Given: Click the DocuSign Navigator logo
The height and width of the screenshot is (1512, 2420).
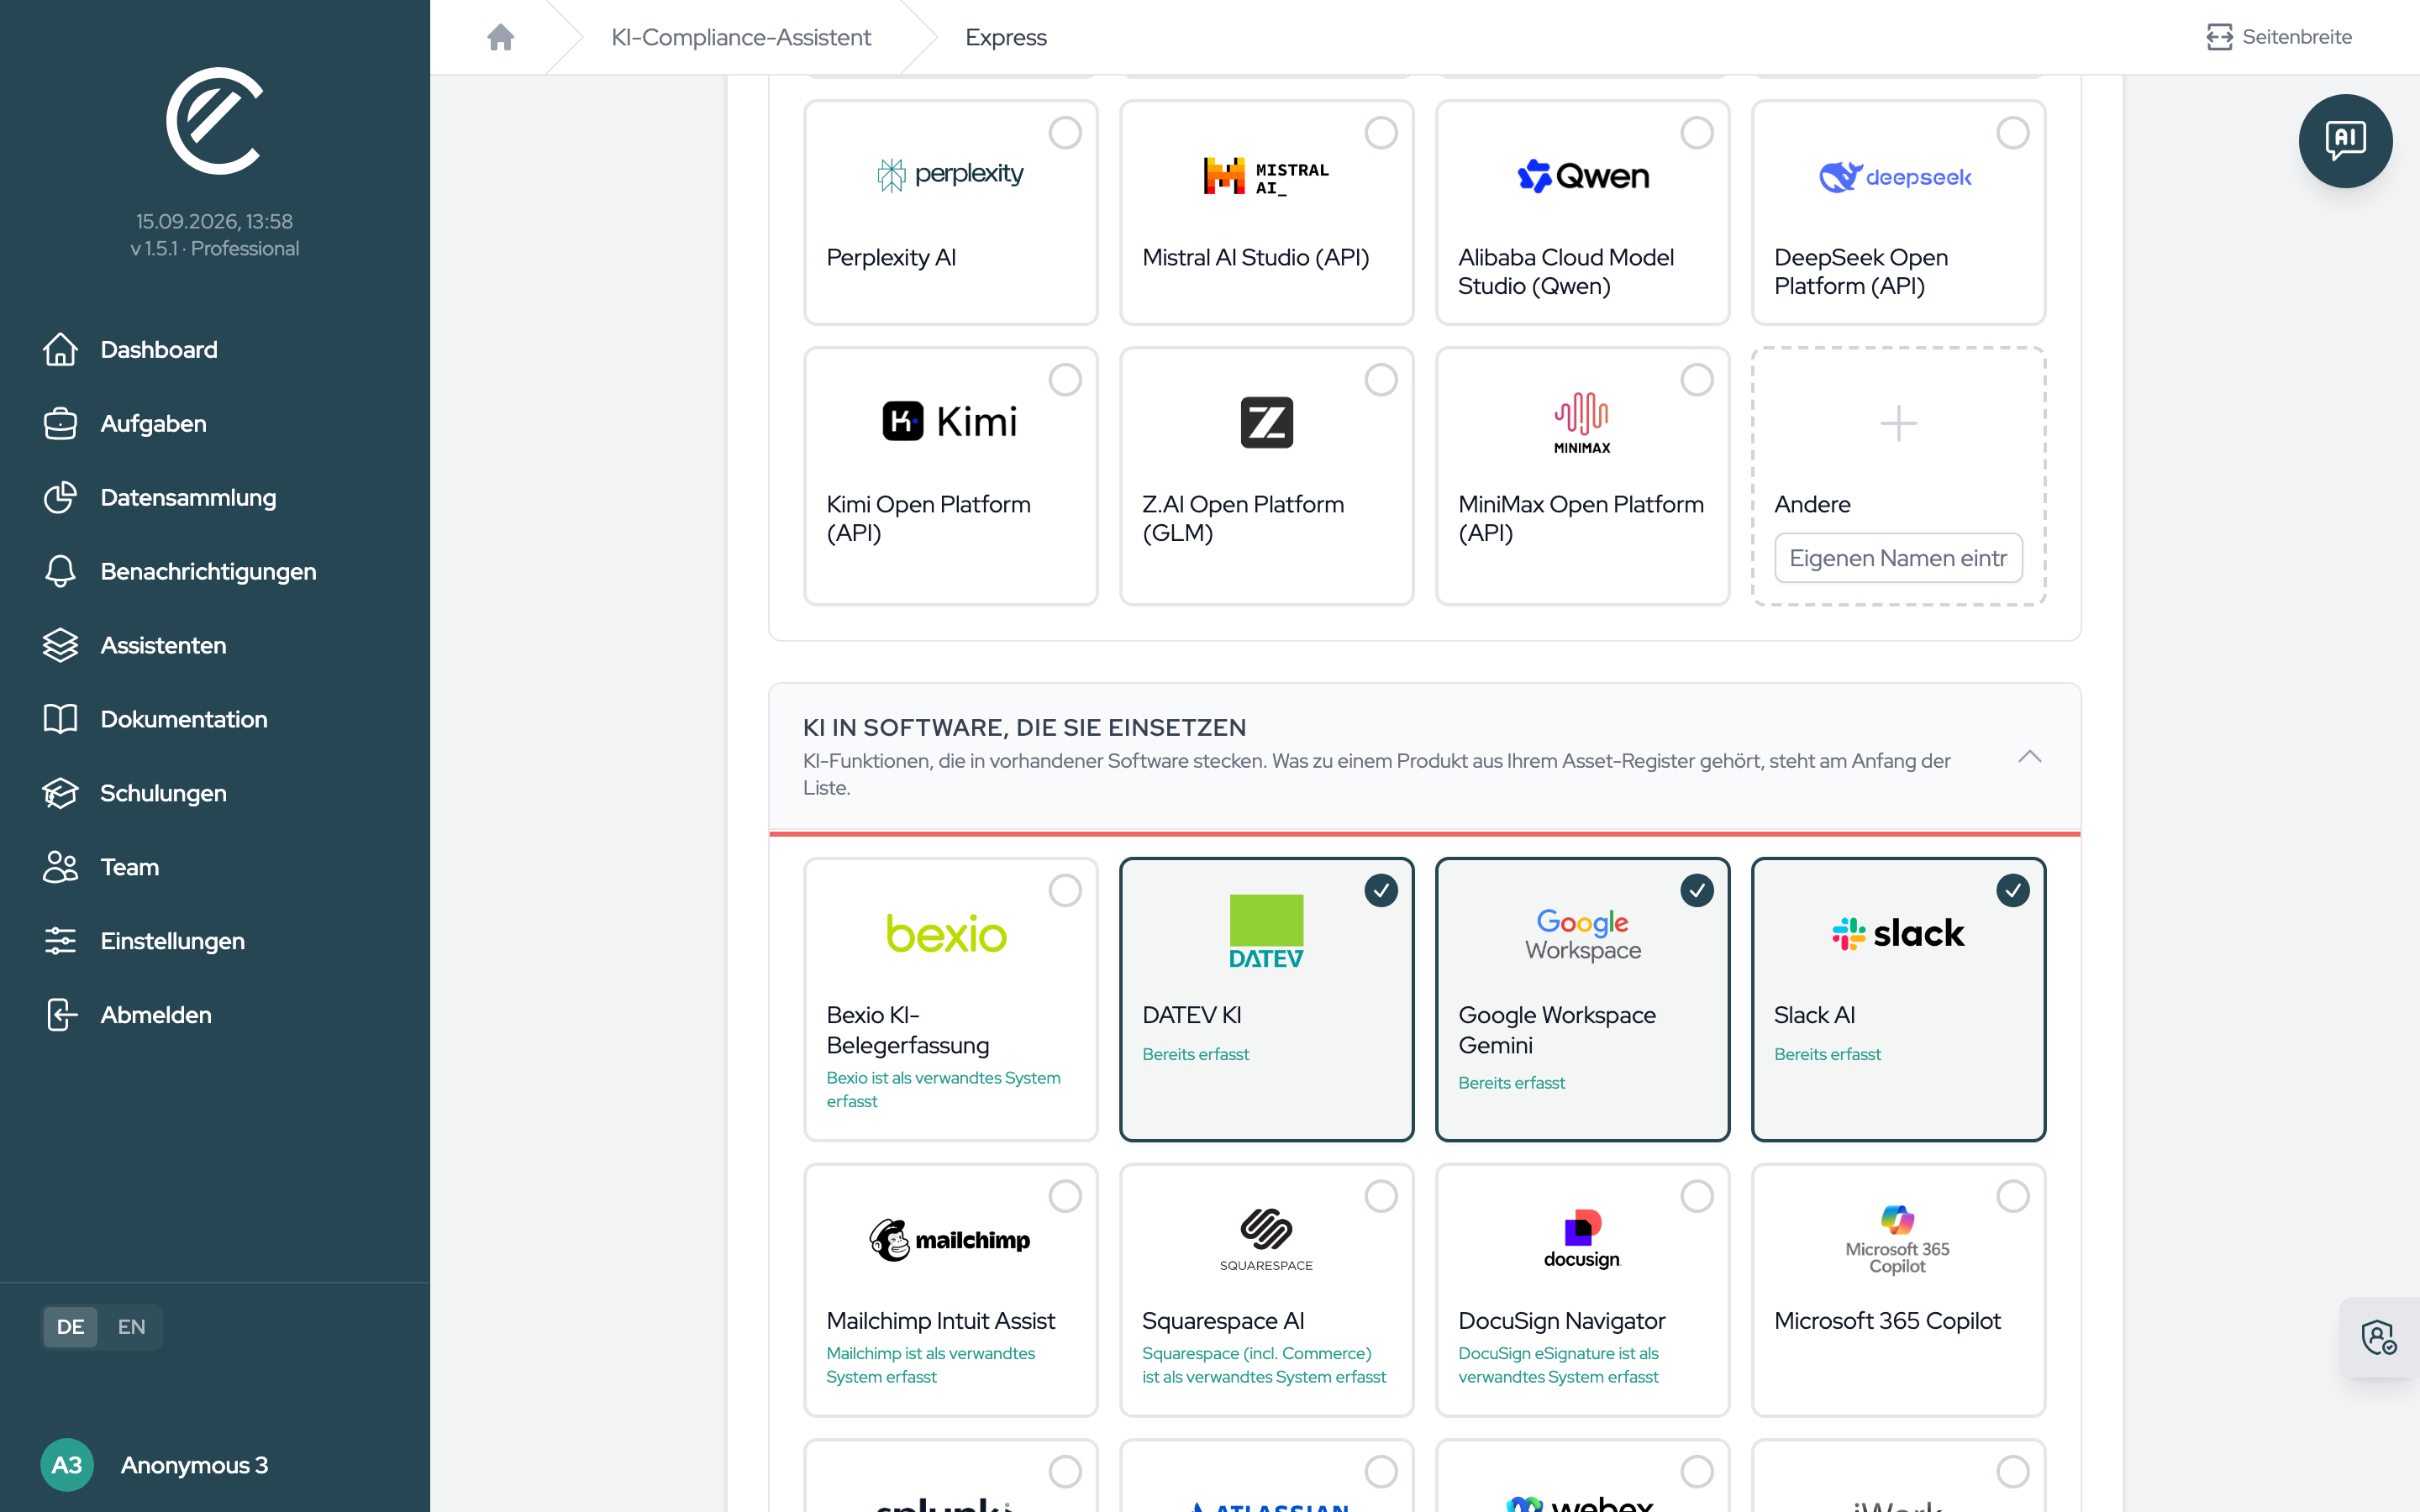Looking at the screenshot, I should [x=1582, y=1240].
